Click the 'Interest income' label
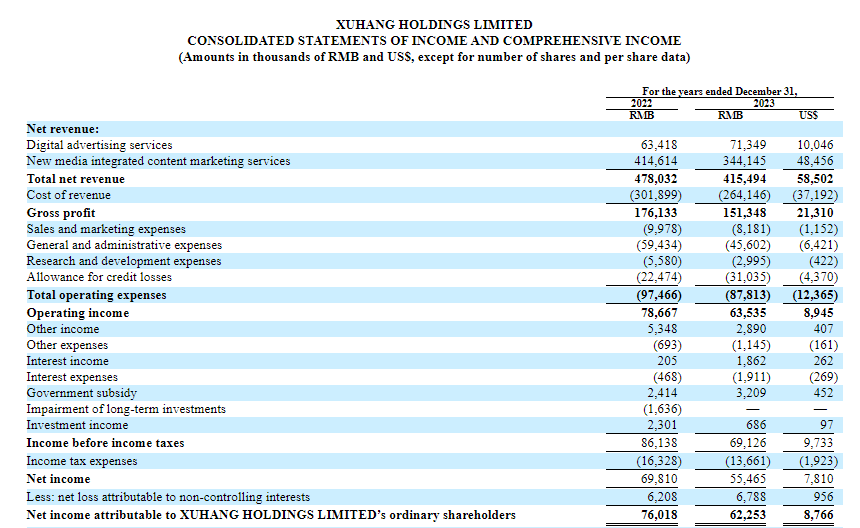Screen dimensions: 860x528 (67, 361)
